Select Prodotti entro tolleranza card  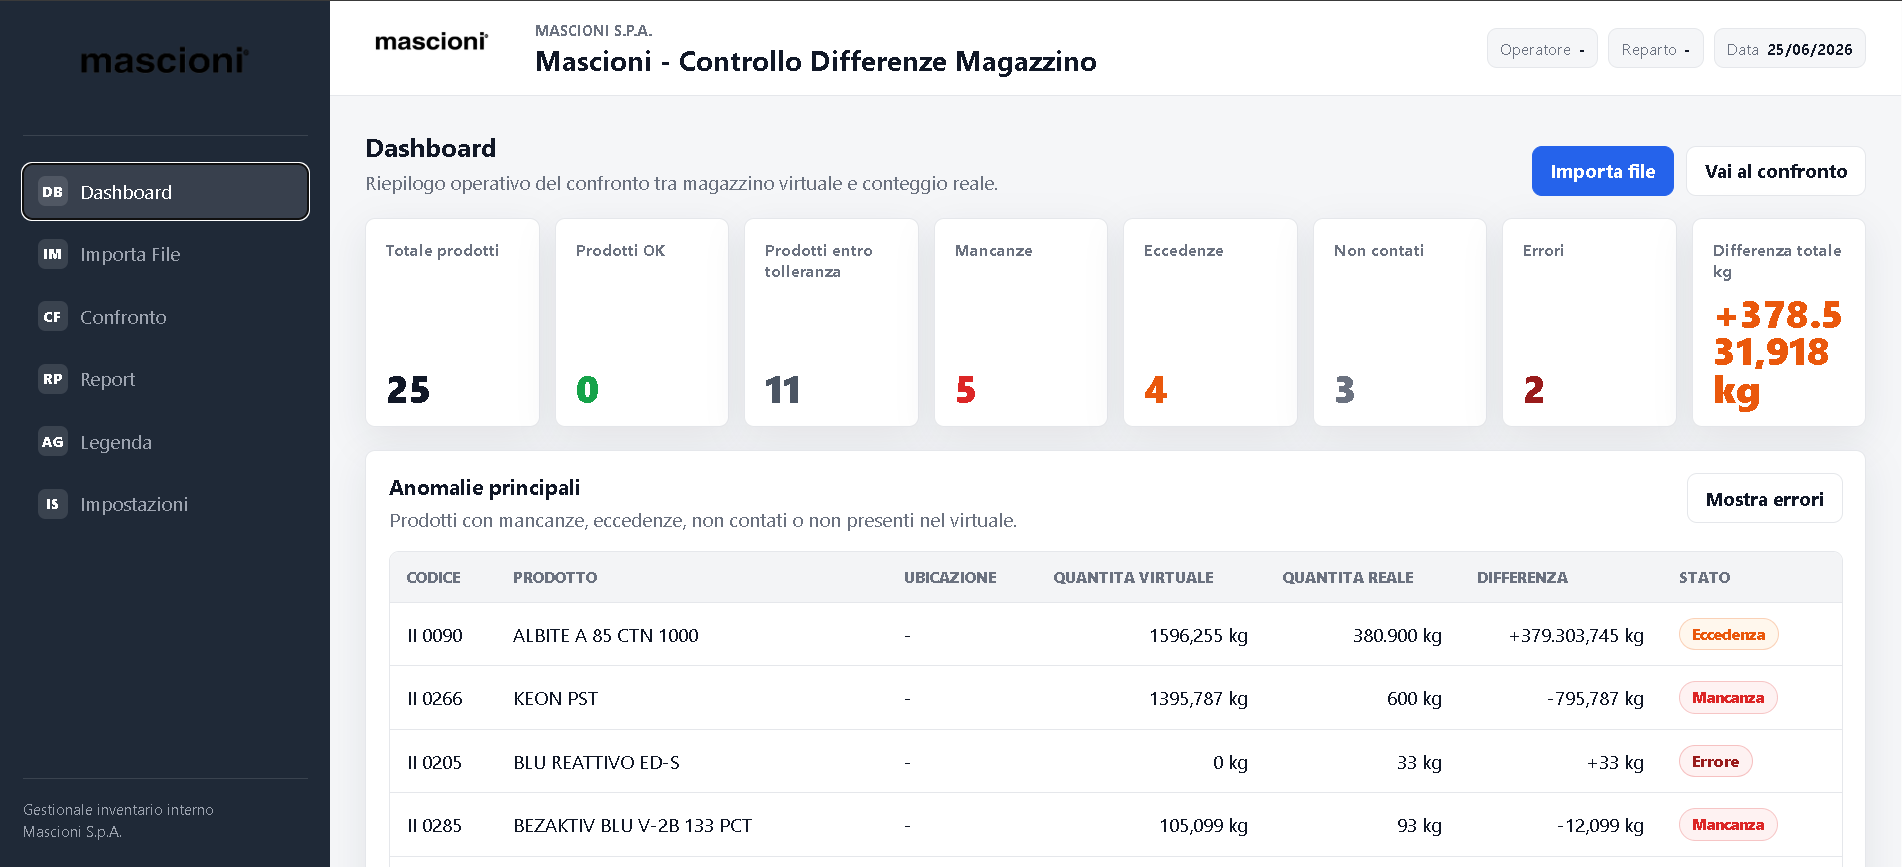pyautogui.click(x=831, y=322)
